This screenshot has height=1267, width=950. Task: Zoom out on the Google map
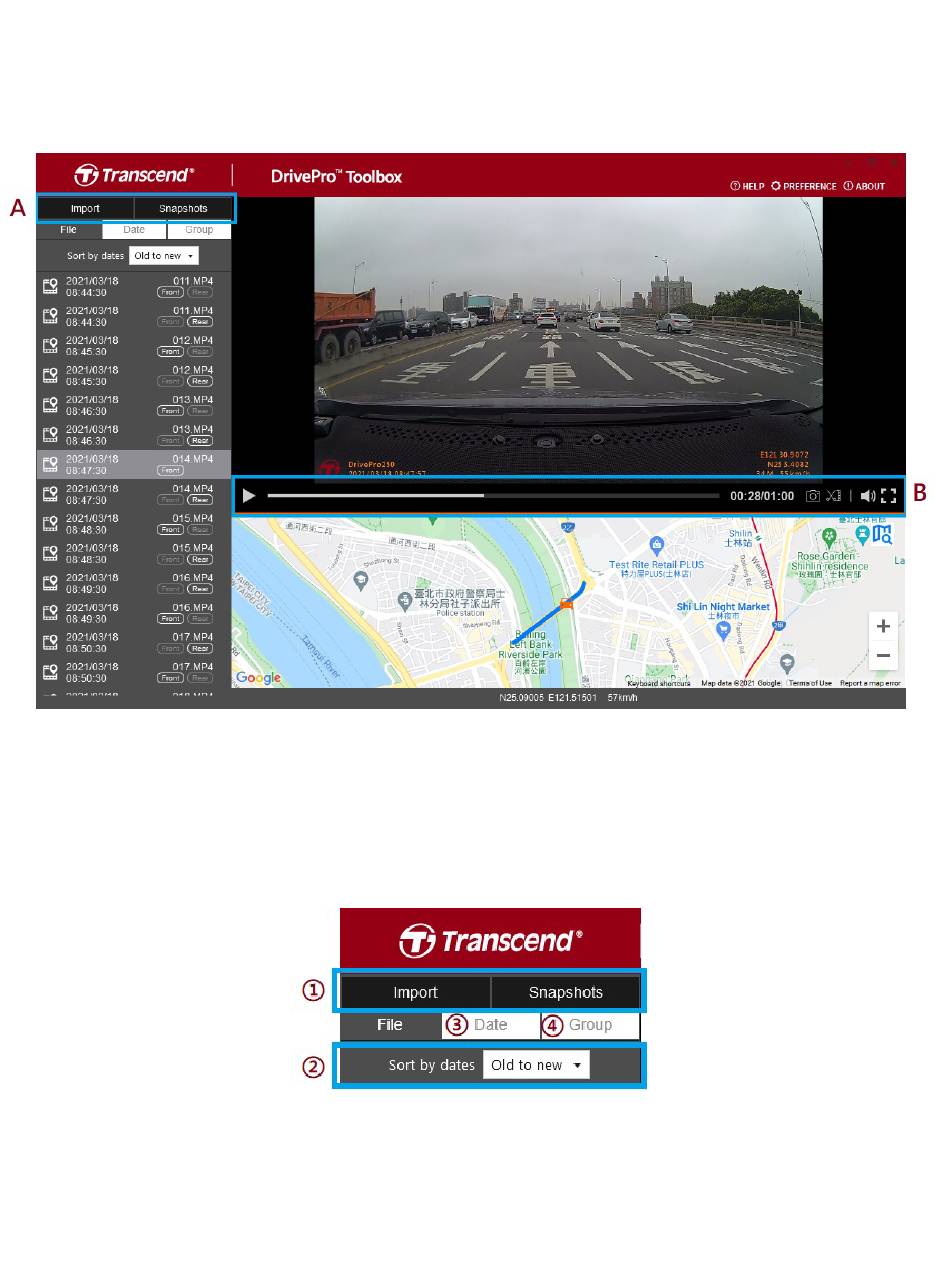click(x=883, y=656)
